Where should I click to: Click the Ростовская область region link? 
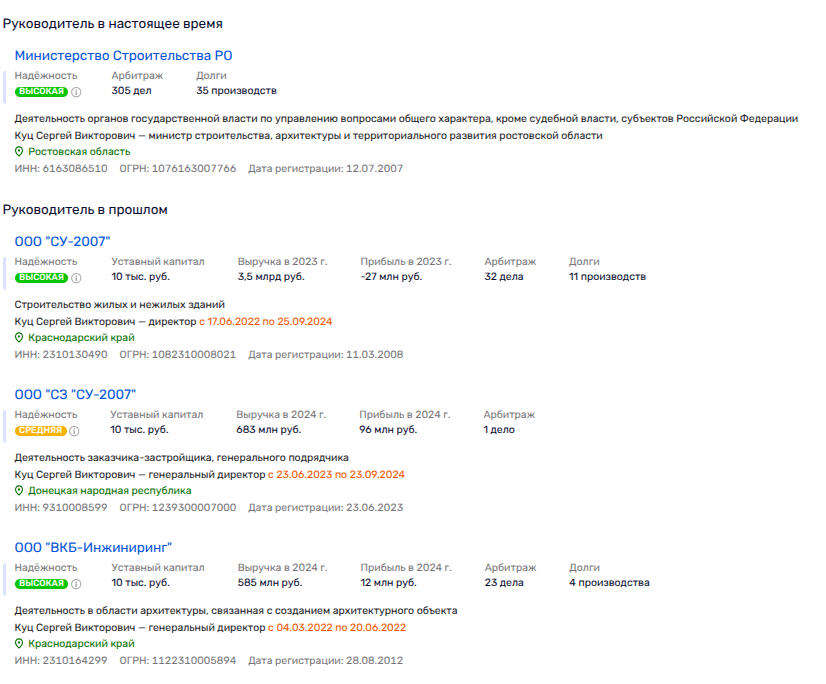[79, 152]
